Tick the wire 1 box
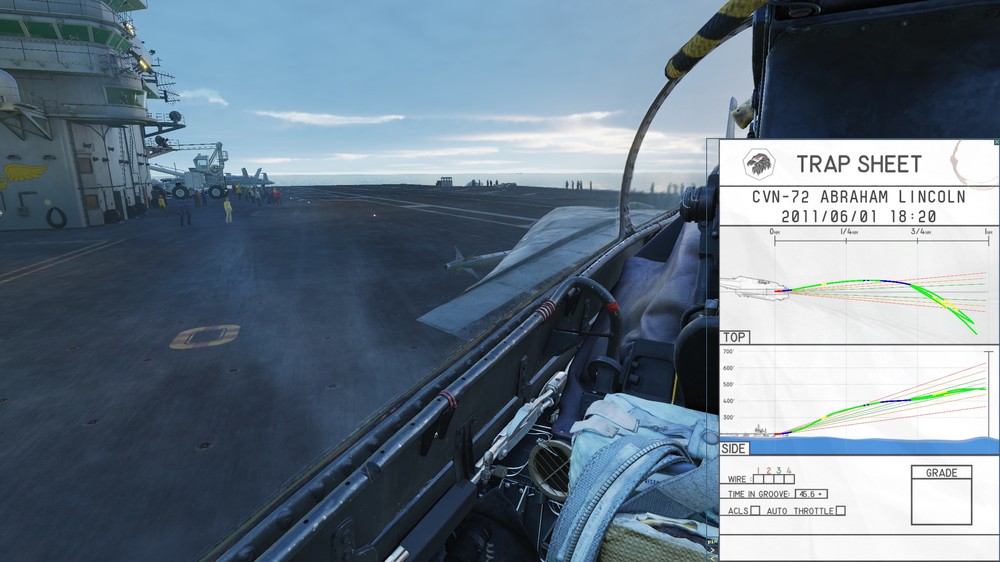Viewport: 1000px width, 562px height. pyautogui.click(x=758, y=479)
